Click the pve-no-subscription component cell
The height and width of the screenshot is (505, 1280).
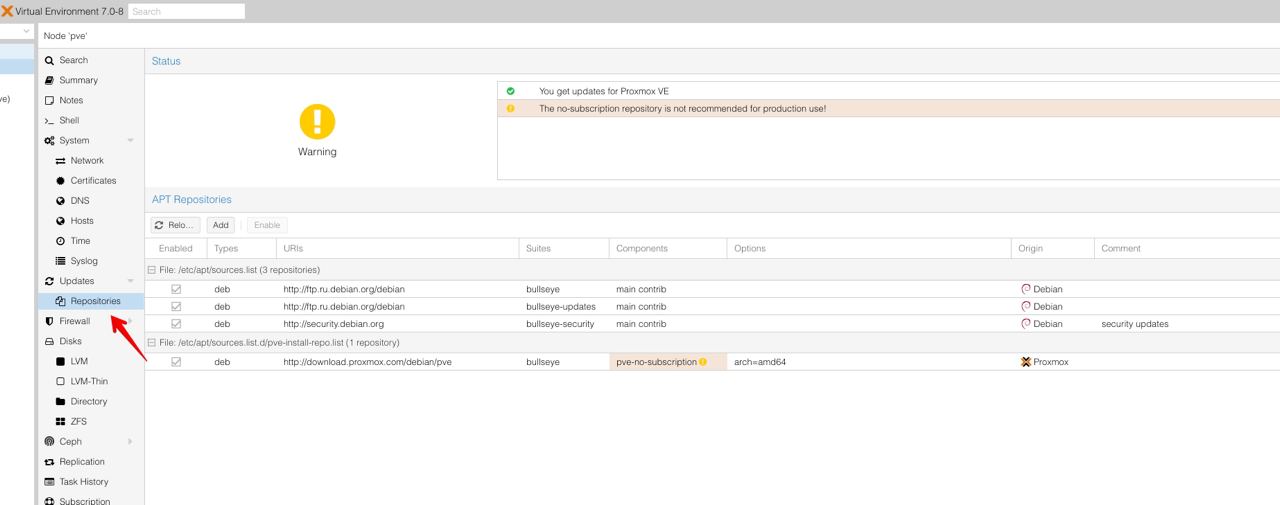668,362
